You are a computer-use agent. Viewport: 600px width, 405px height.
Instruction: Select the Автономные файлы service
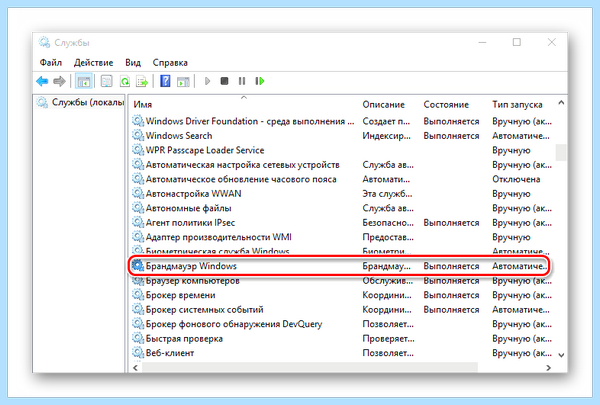tap(341, 209)
